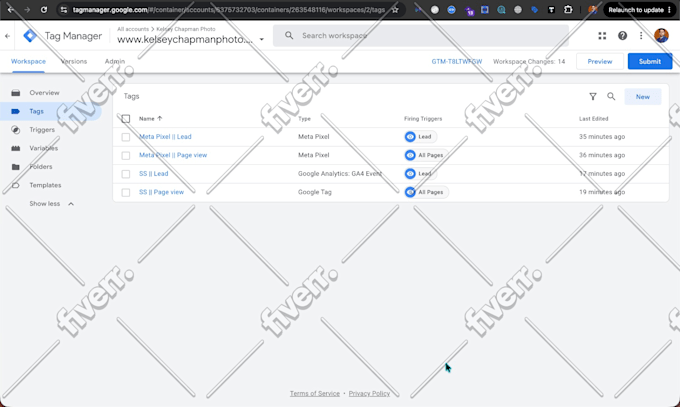Open the Meta Pixel || Lead tag

165,137
